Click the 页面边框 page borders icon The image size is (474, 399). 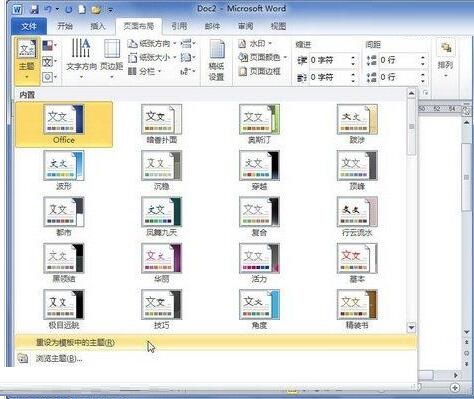pos(243,71)
